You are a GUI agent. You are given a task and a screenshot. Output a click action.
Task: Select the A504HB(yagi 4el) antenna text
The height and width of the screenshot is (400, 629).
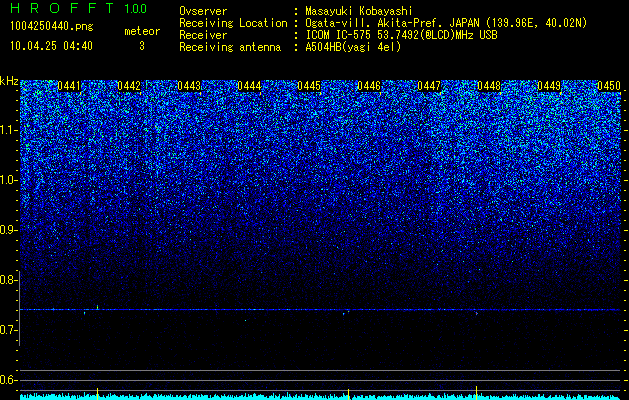click(353, 47)
